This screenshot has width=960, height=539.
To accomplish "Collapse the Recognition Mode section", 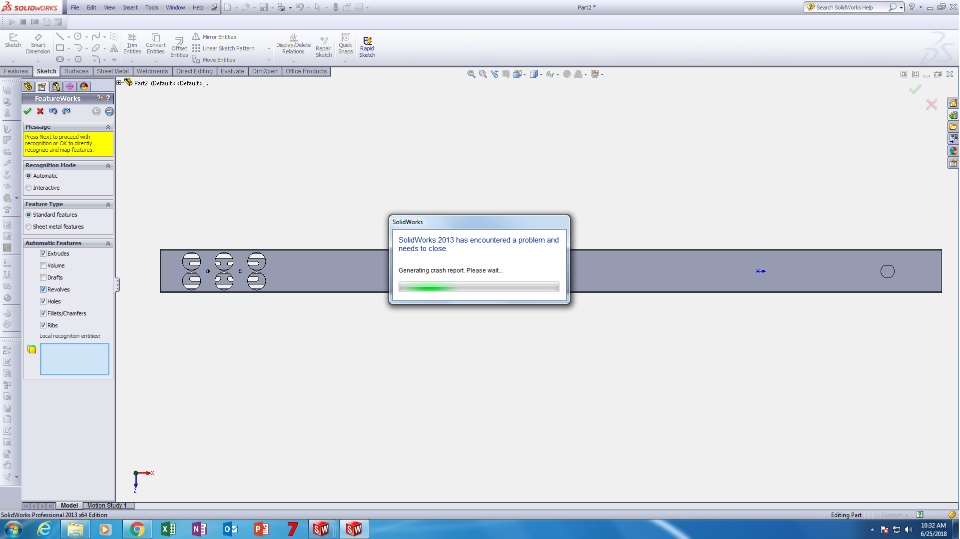I will [x=108, y=166].
